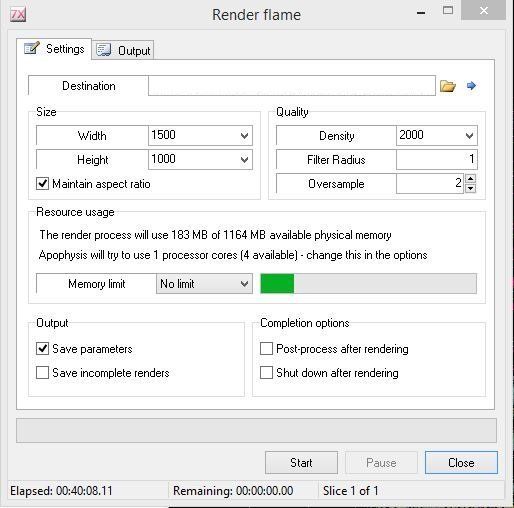
Task: Click the Oversample value field
Action: tap(429, 183)
